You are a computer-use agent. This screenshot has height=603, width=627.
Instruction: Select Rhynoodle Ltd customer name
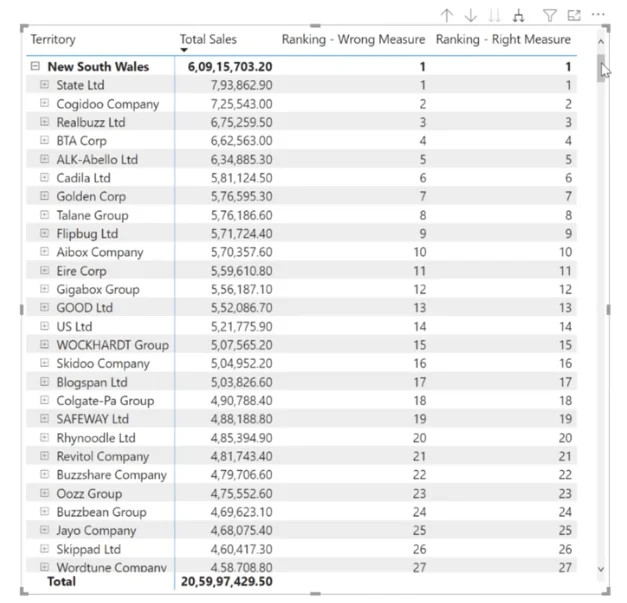(x=96, y=438)
